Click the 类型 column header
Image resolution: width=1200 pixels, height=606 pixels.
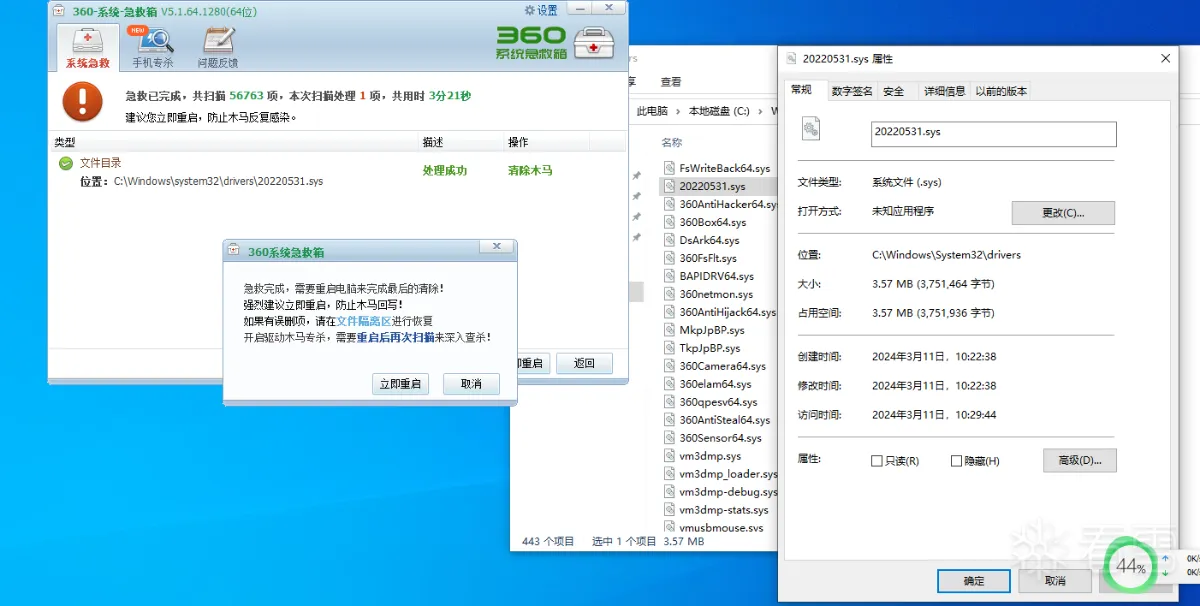[x=65, y=142]
